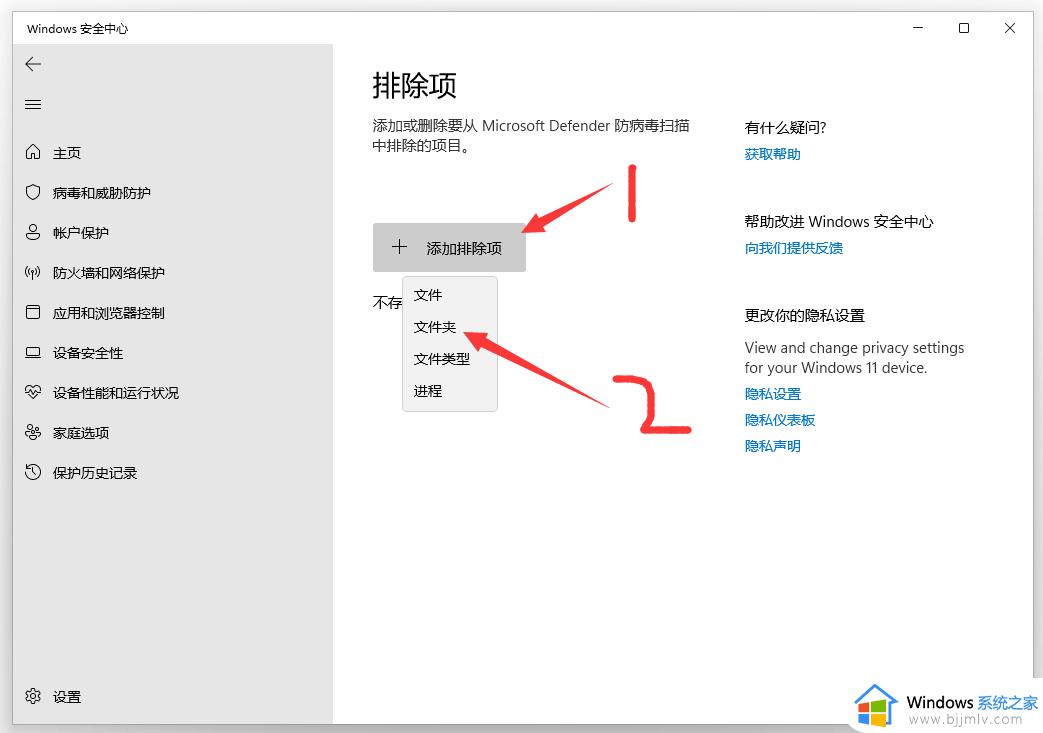Minimize the Windows 安全中心 window
This screenshot has height=733, width=1043.
pos(918,28)
